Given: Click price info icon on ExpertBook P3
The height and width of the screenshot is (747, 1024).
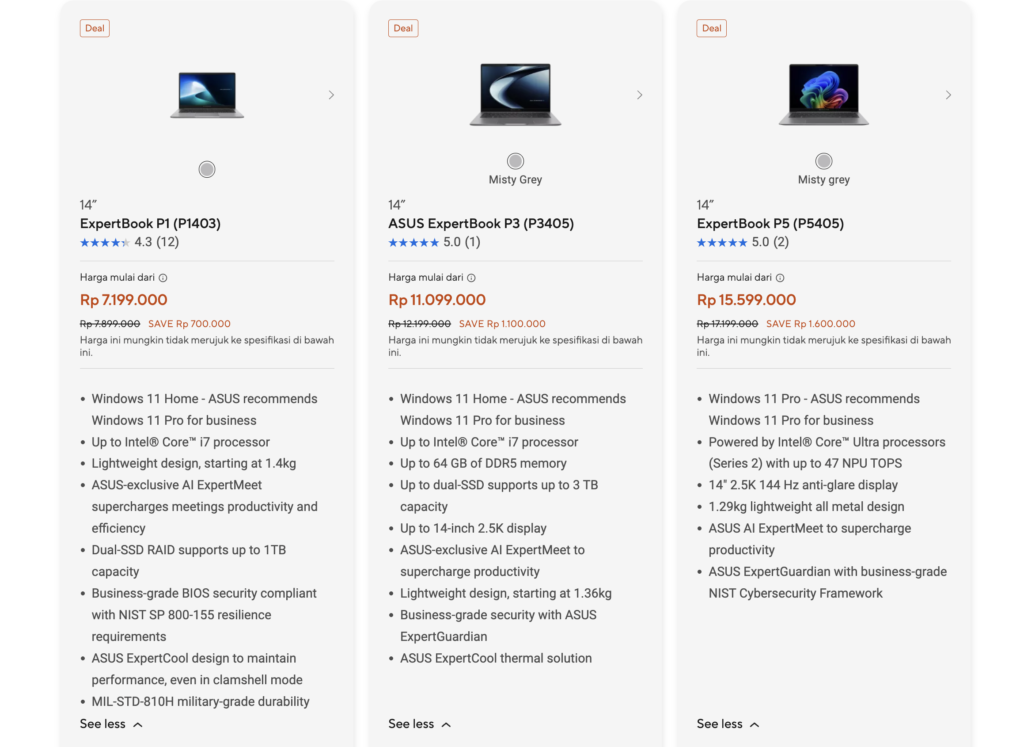Looking at the screenshot, I should click(x=472, y=278).
